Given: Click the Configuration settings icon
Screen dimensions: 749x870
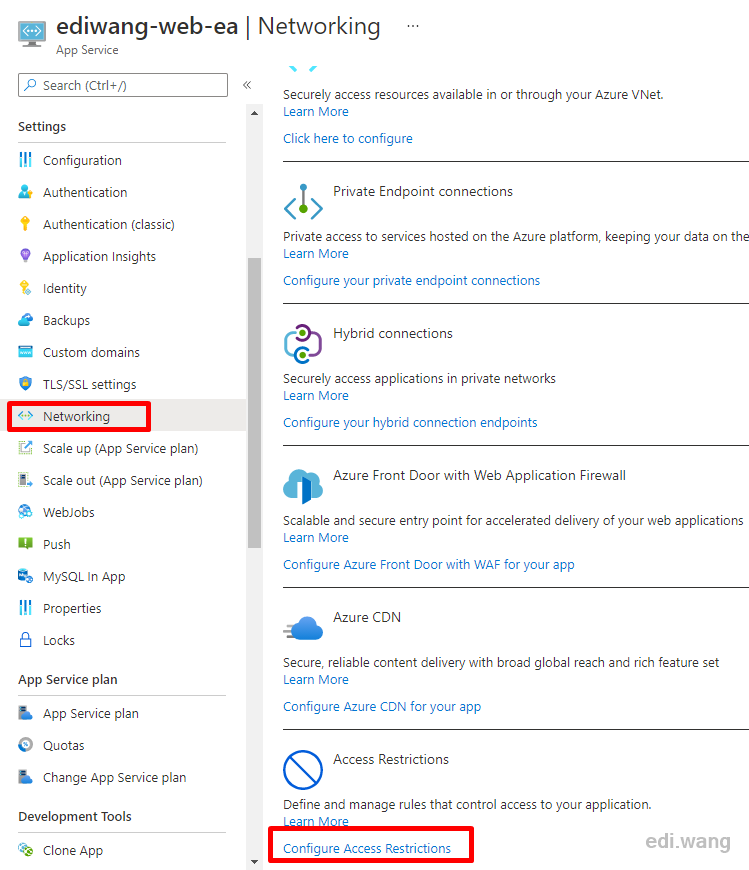Looking at the screenshot, I should (25, 160).
